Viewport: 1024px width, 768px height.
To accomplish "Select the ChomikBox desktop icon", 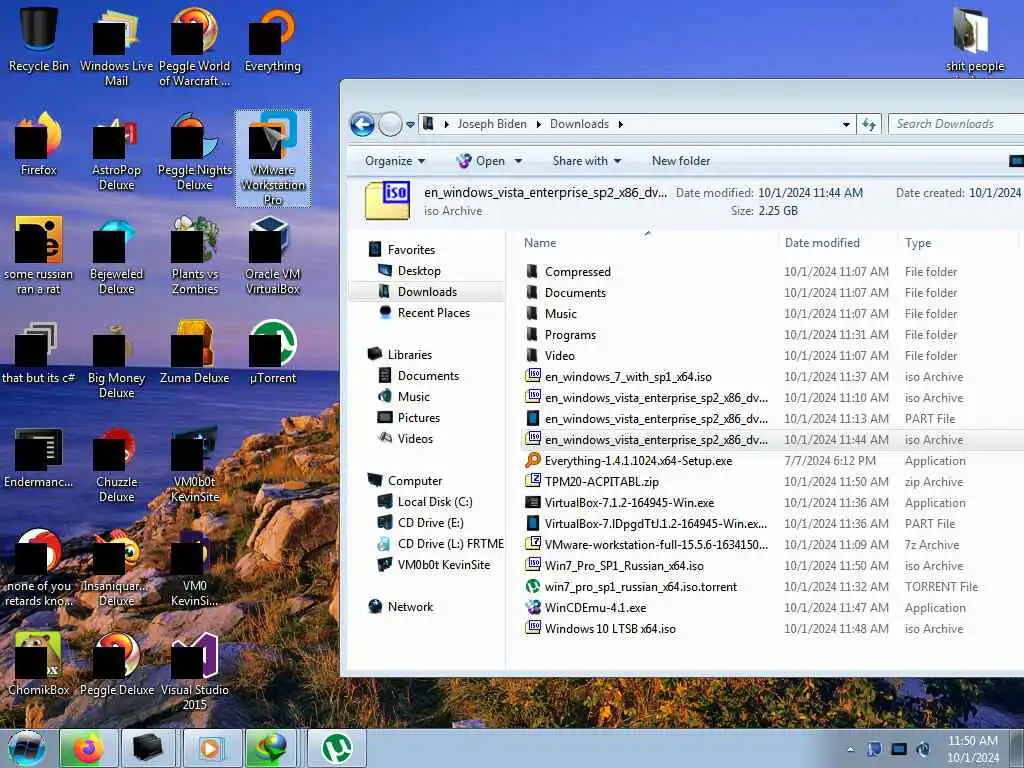I will click(x=38, y=664).
